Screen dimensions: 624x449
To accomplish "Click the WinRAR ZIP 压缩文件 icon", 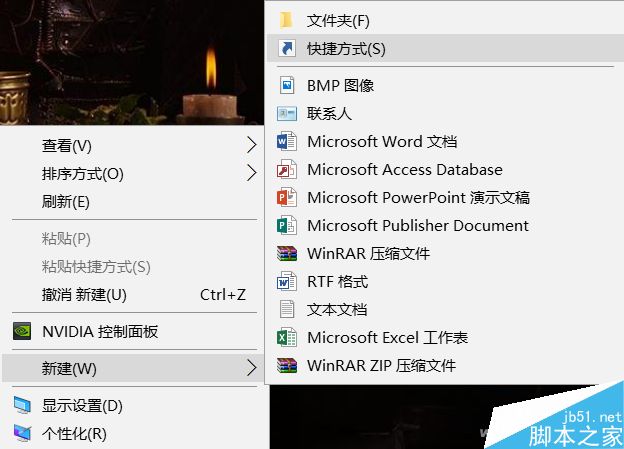I will click(x=287, y=365).
